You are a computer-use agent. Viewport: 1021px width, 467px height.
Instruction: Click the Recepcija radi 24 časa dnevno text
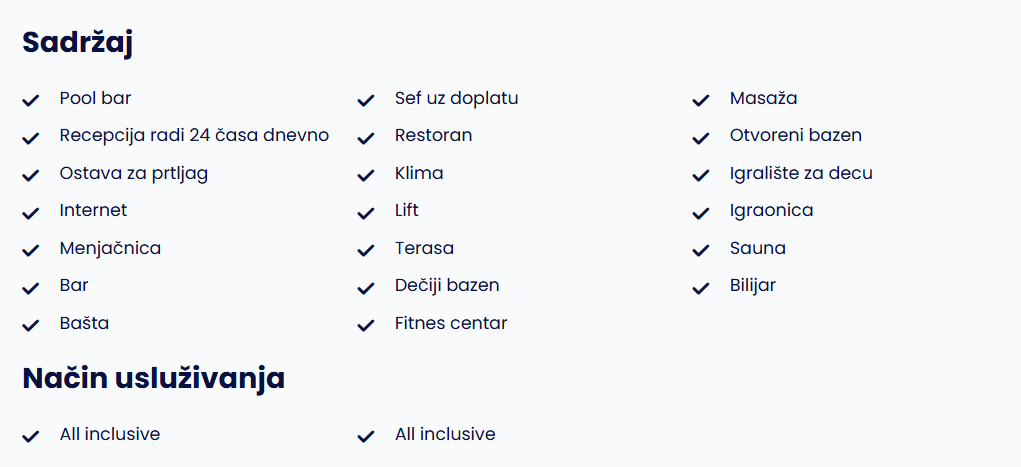[x=194, y=135]
